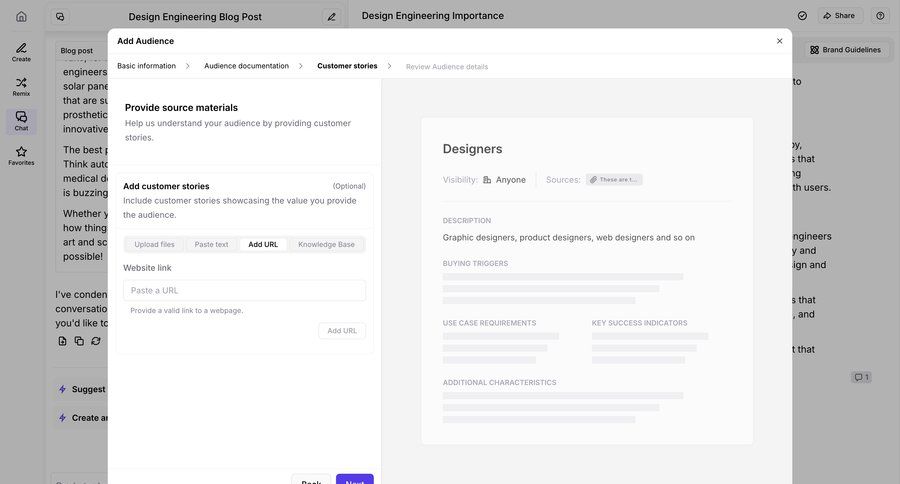Click the Anyone visibility setting
The width and height of the screenshot is (900, 484).
504,180
